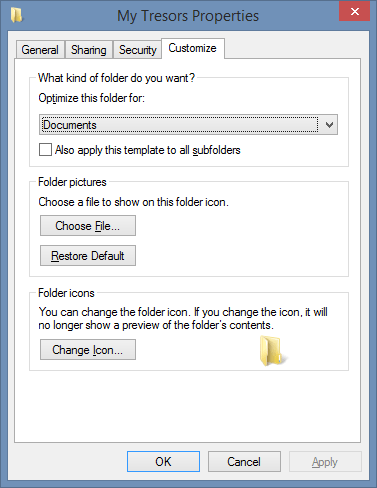Click the Choose File... button
377x488 pixels.
click(88, 226)
